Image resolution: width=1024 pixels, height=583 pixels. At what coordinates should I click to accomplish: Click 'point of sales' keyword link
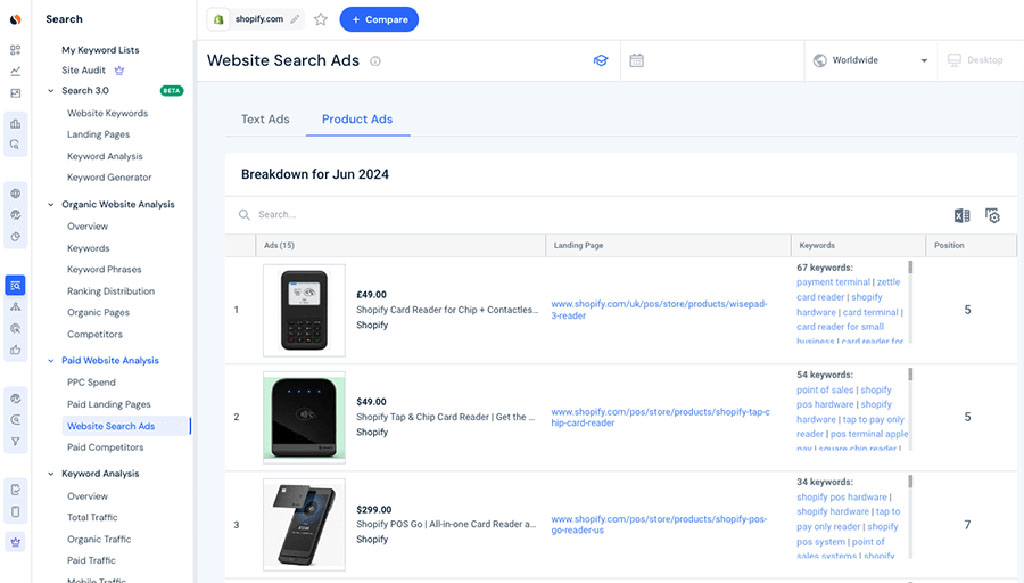(825, 390)
